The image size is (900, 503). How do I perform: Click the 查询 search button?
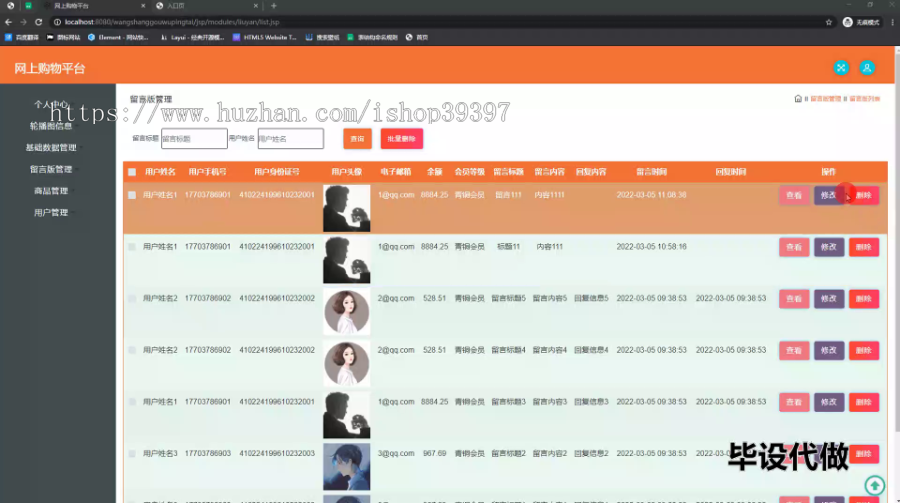(x=357, y=139)
